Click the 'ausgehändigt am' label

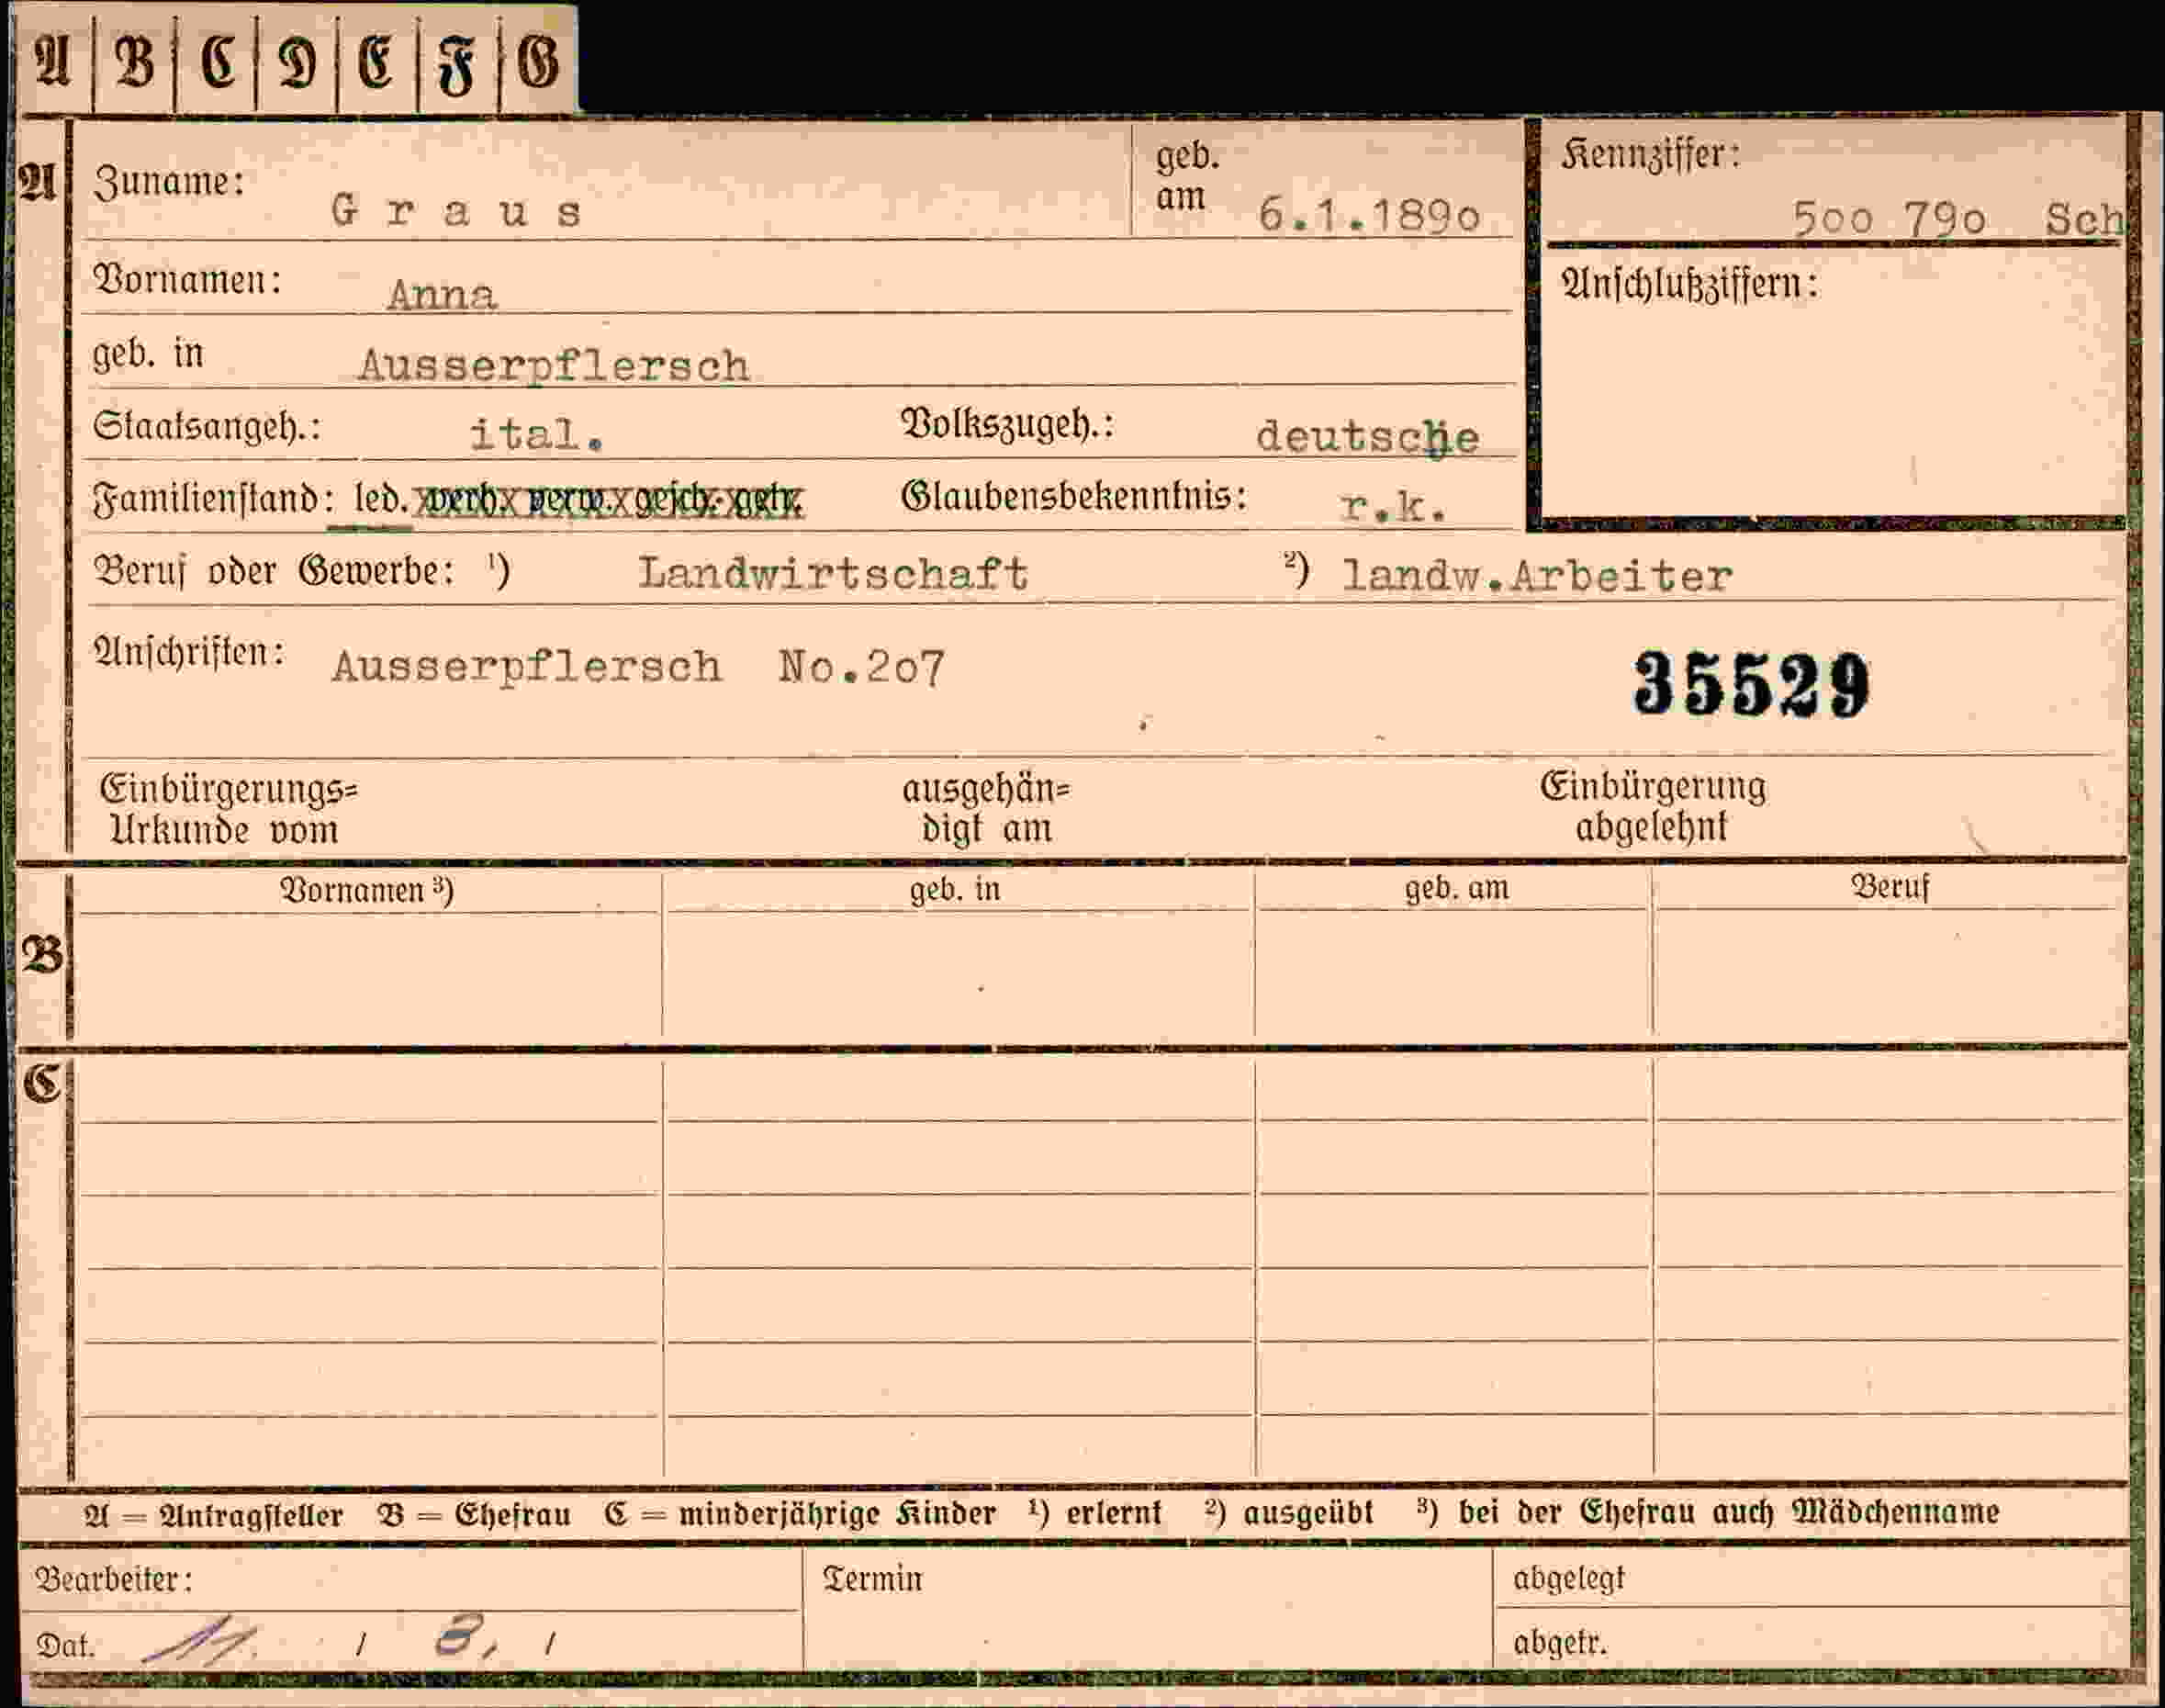click(986, 809)
